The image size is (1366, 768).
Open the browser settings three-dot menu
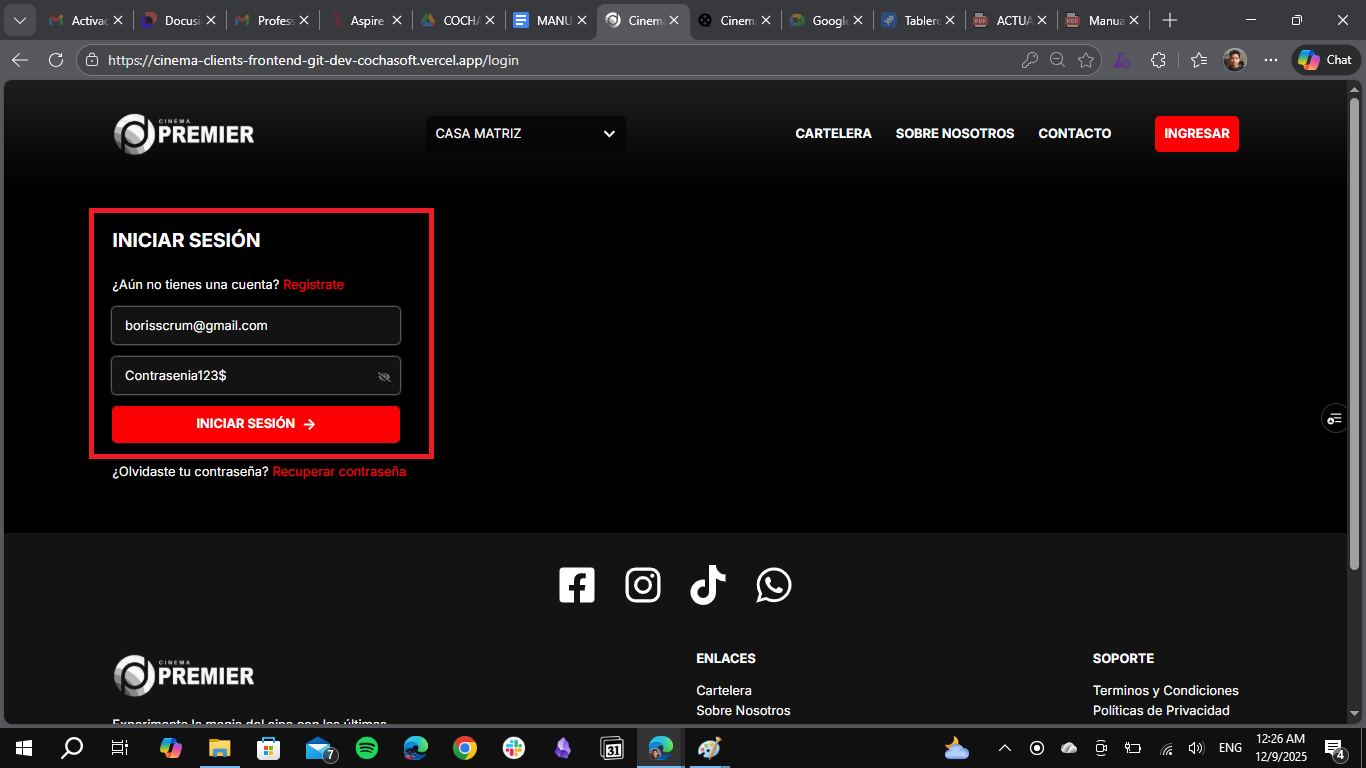click(x=1270, y=60)
